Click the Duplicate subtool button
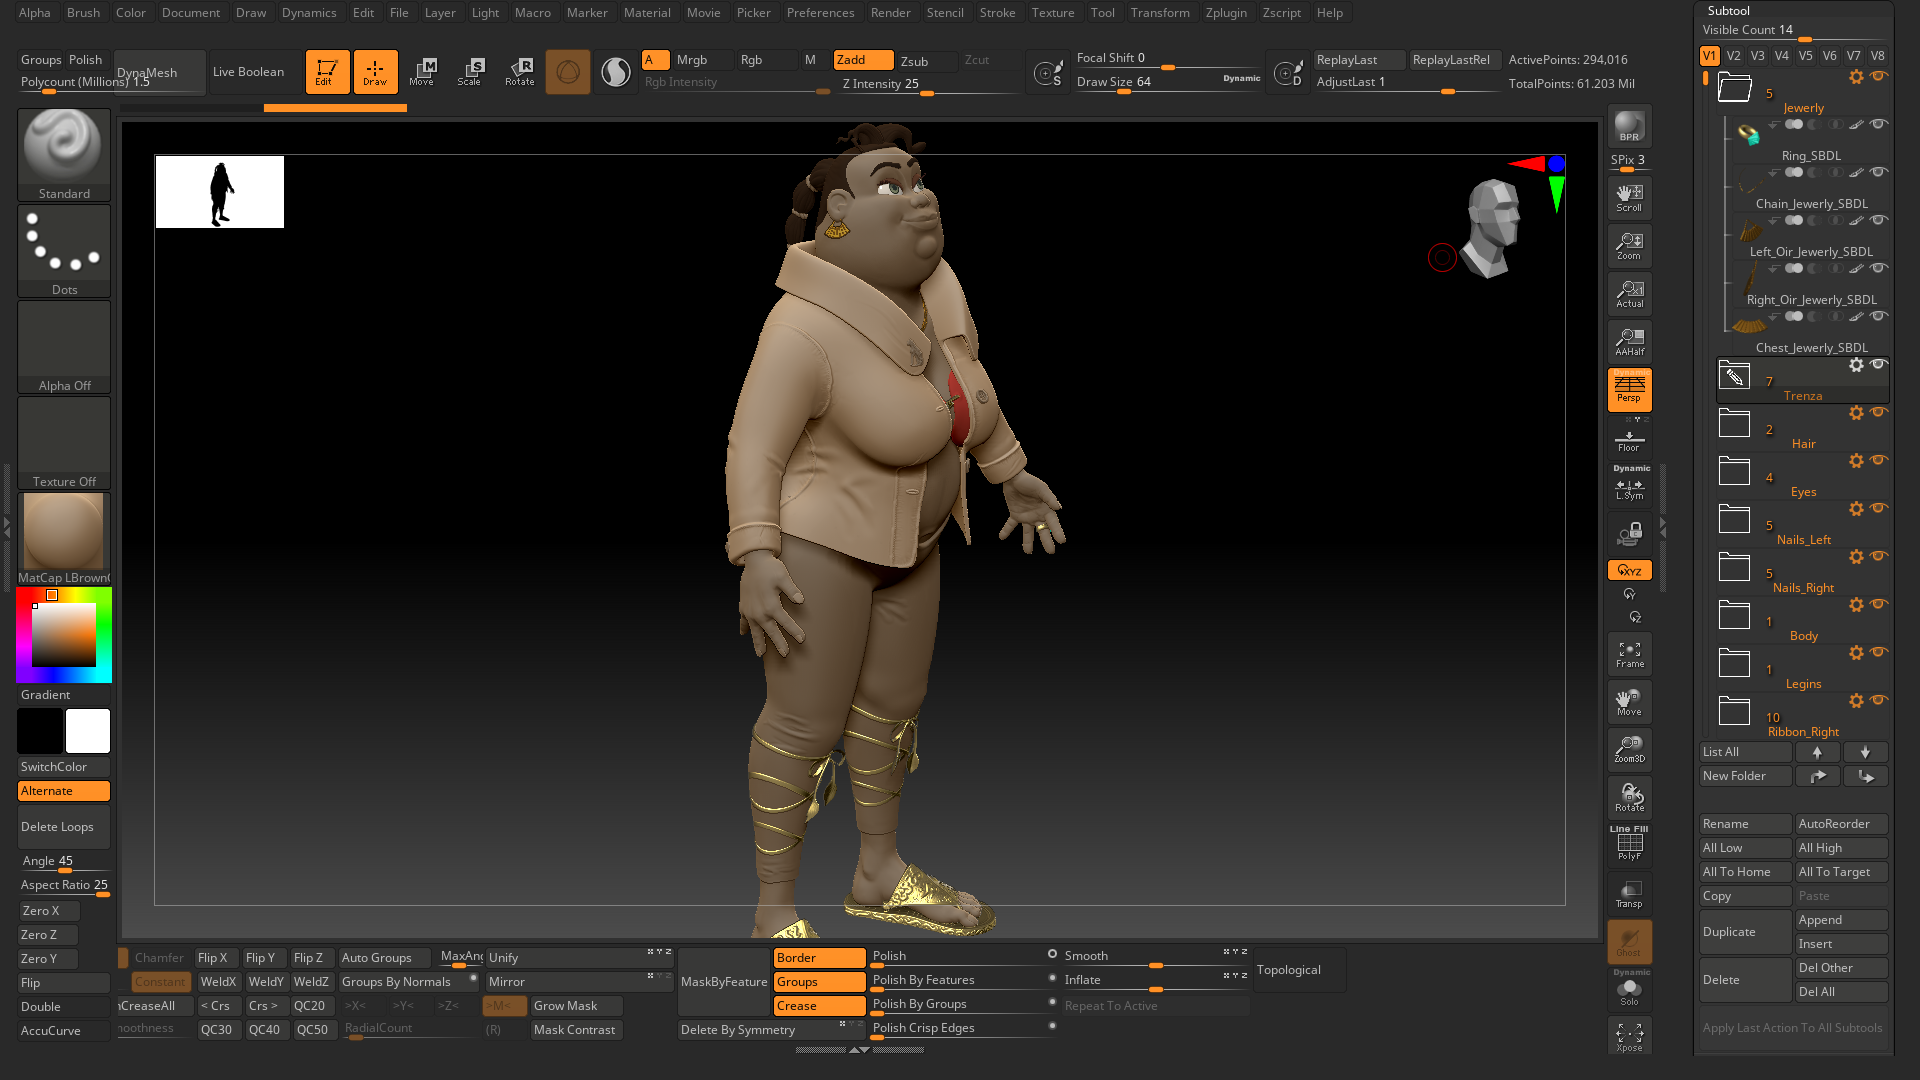The width and height of the screenshot is (1920, 1080). tap(1744, 932)
